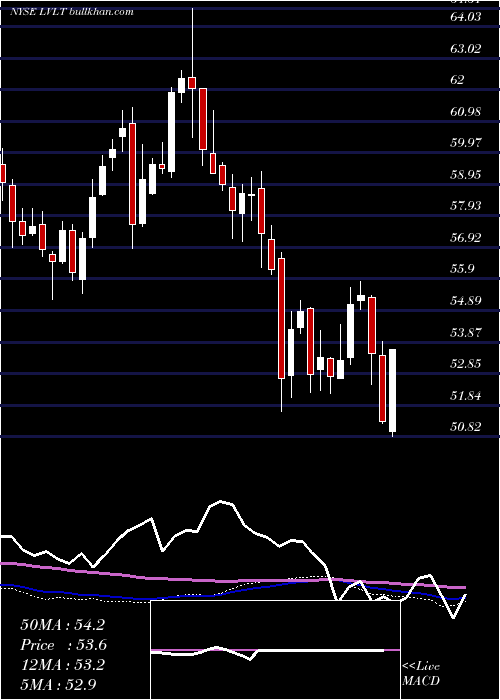Viewport: 500px width, 700px height.
Task: Click the last white candlestick on the chart
Action: coord(392,391)
